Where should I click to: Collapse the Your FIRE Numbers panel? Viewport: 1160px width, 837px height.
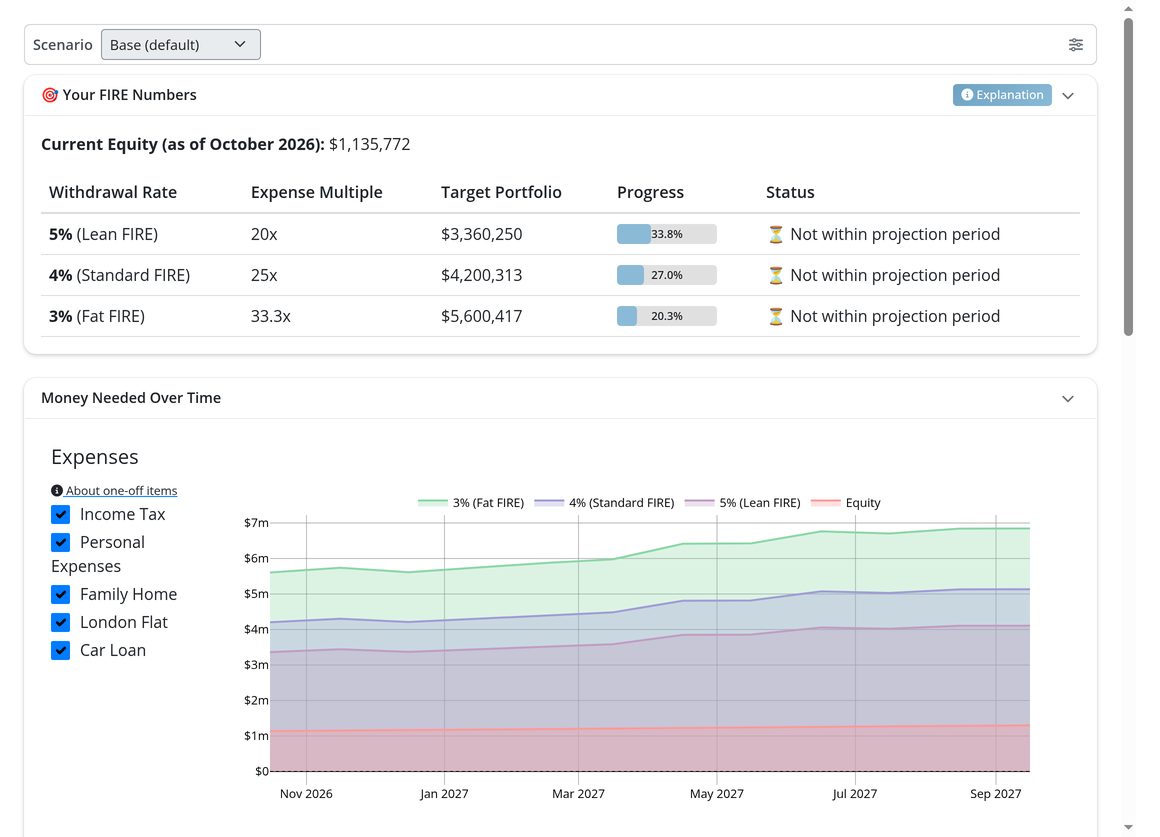[1068, 95]
